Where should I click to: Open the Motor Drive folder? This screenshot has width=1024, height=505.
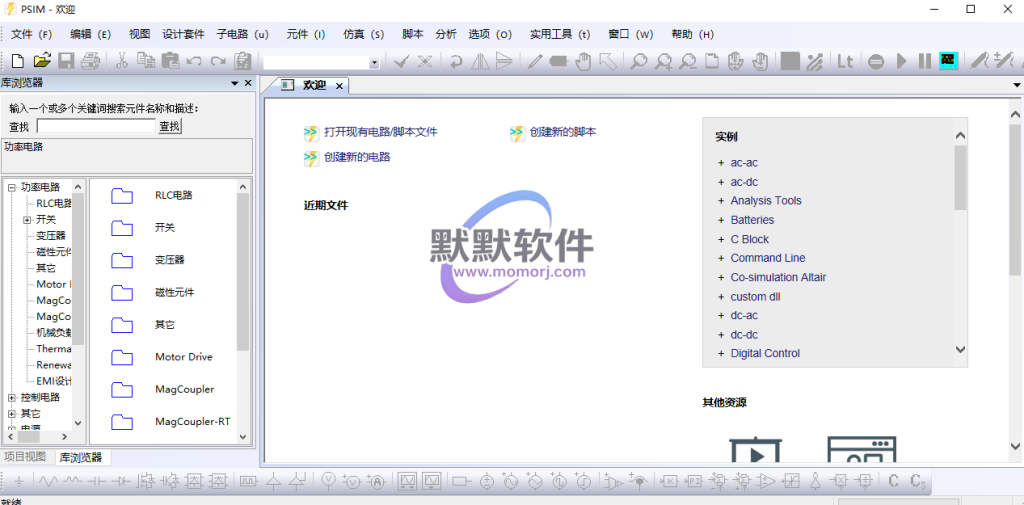[x=184, y=357]
